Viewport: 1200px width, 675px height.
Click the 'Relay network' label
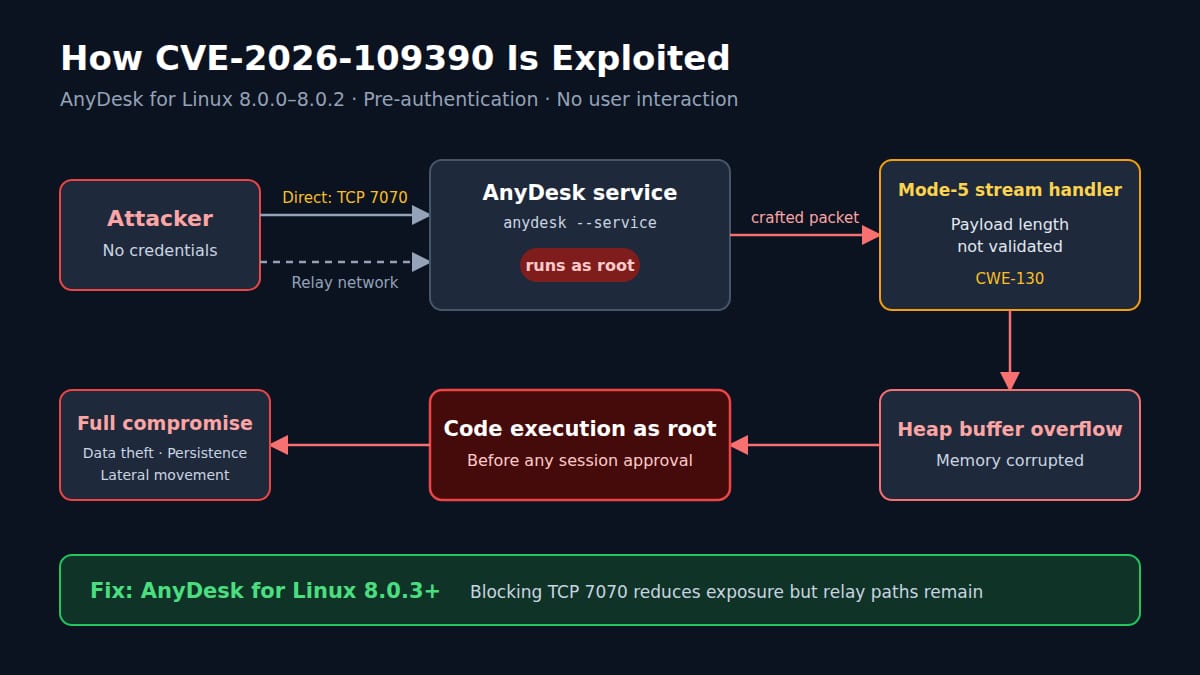click(345, 283)
